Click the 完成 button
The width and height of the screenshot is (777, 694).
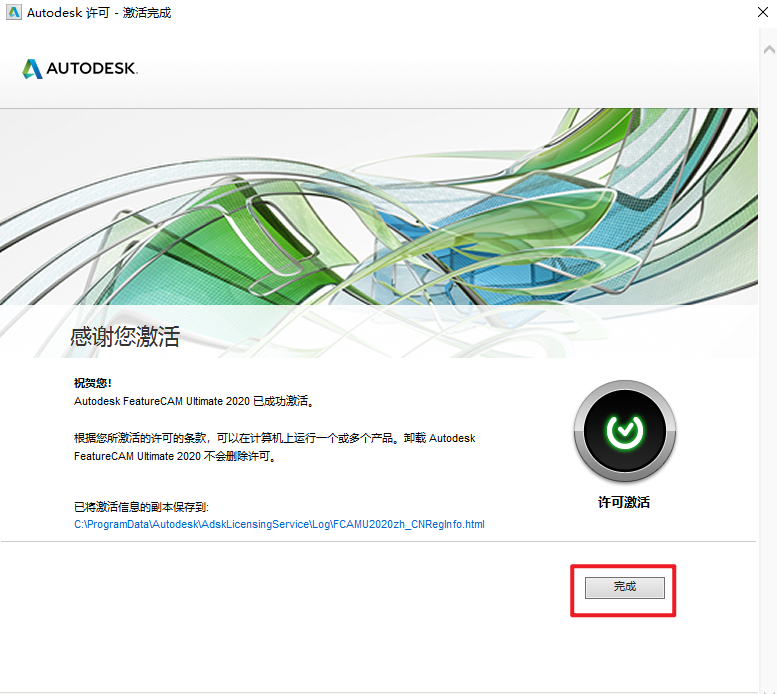(x=624, y=587)
